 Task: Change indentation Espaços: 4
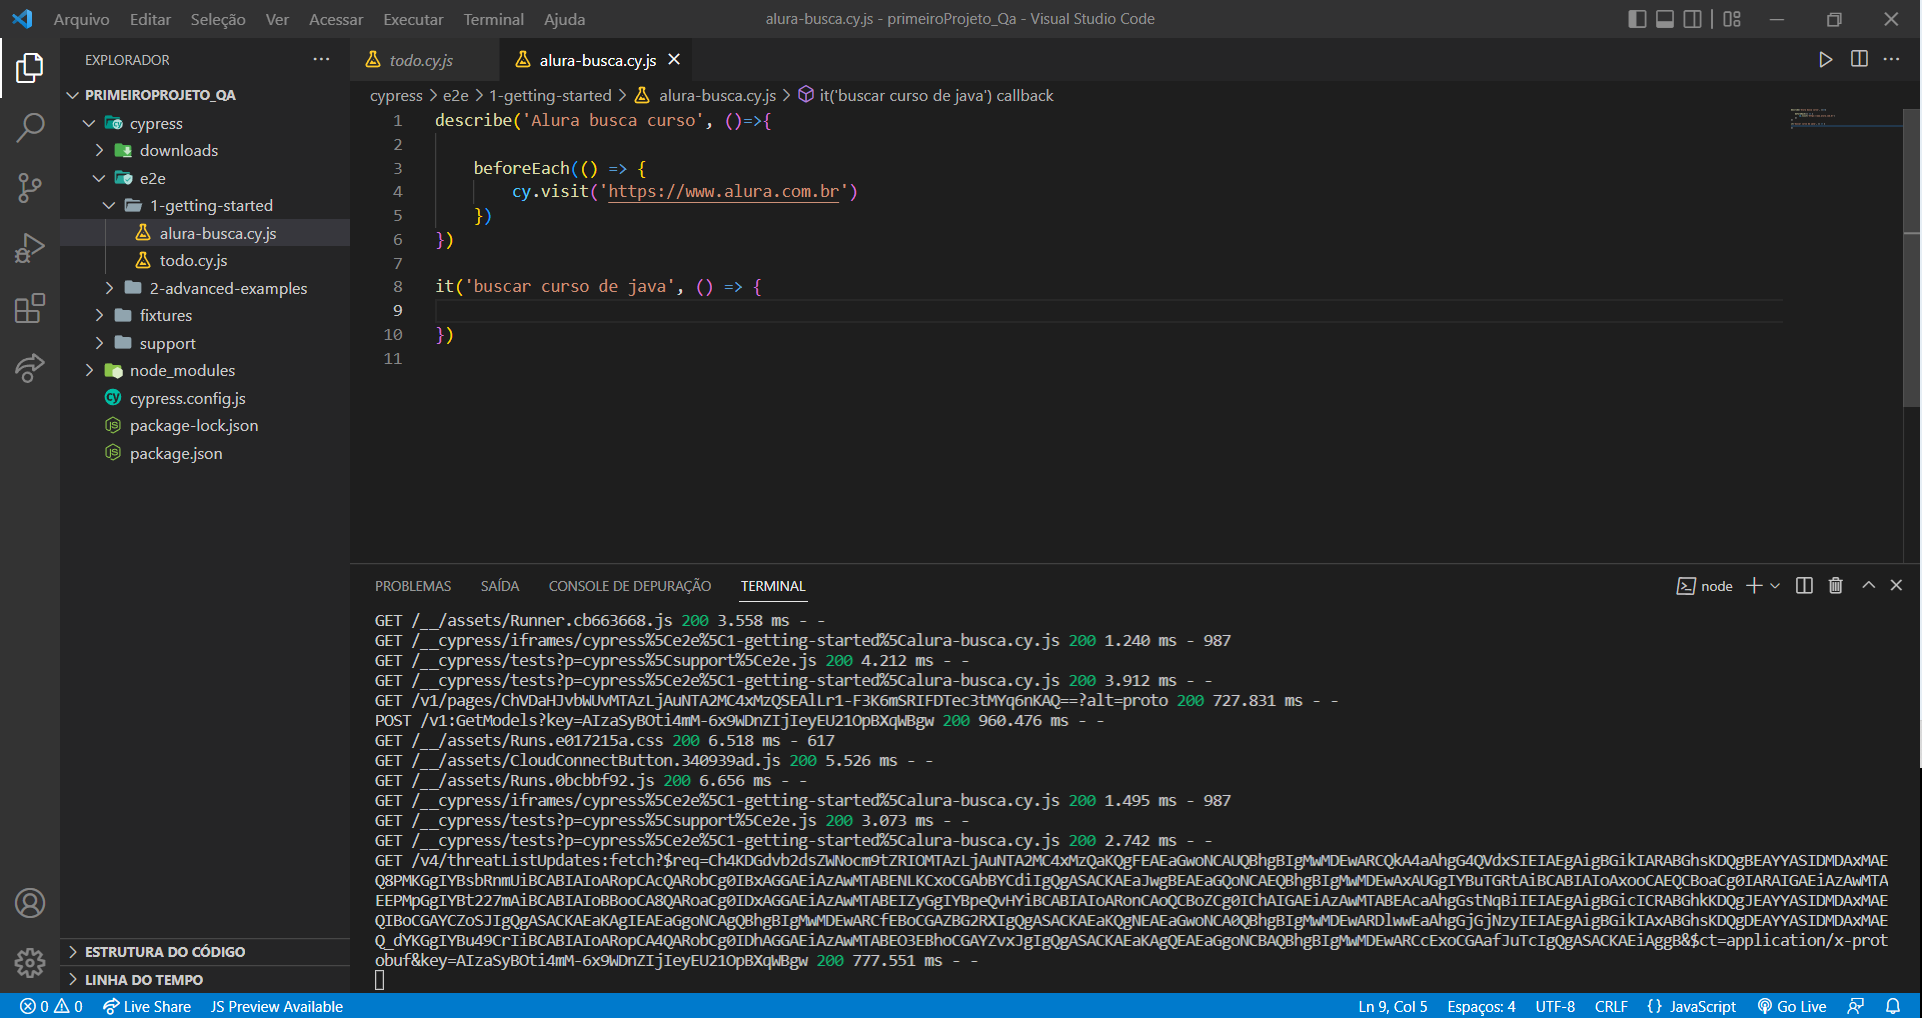pyautogui.click(x=1481, y=1006)
